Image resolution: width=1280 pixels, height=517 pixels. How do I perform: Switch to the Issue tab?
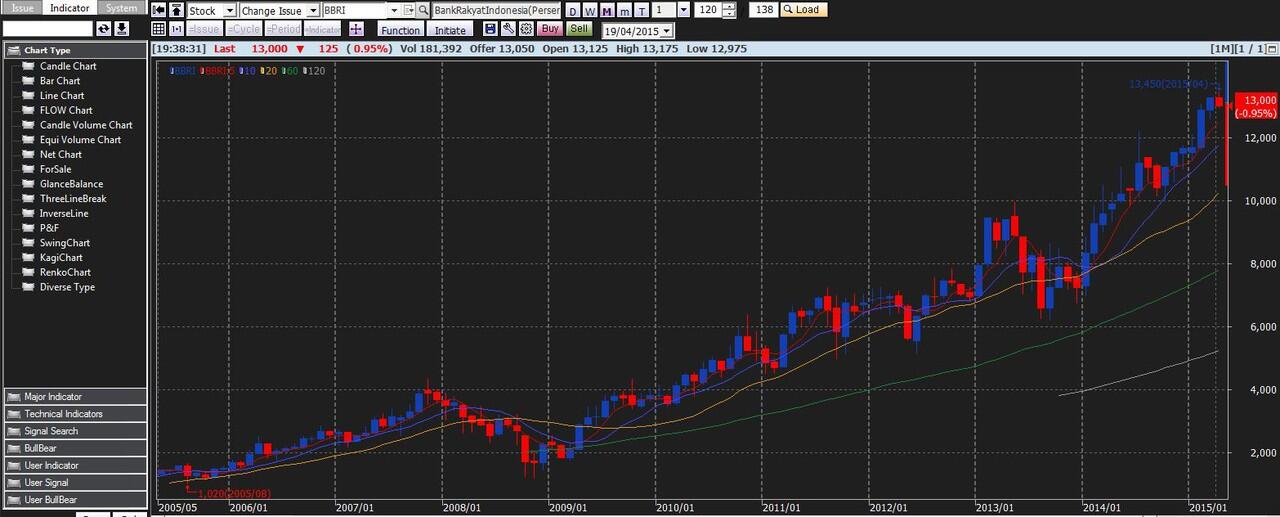(x=24, y=8)
